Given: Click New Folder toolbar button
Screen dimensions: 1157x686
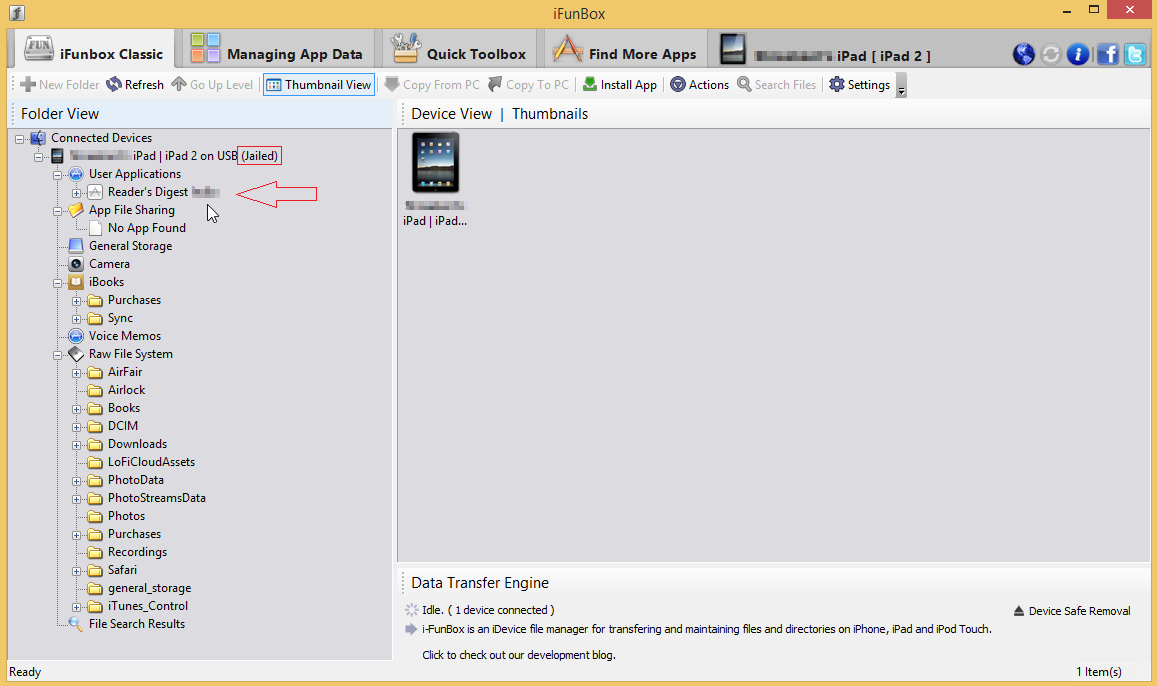Looking at the screenshot, I should pyautogui.click(x=60, y=85).
